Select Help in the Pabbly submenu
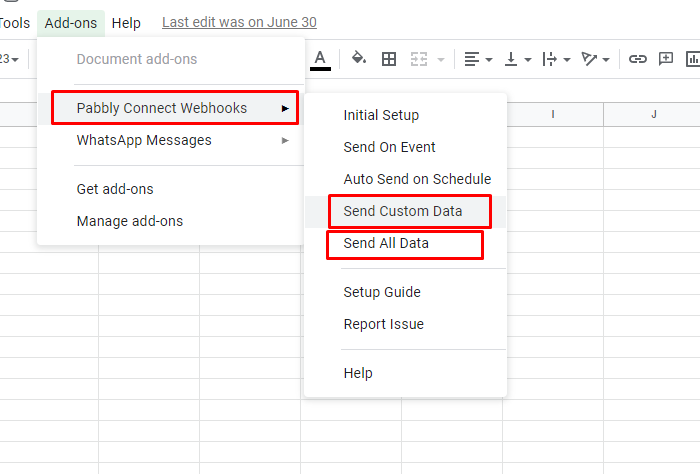700x474 pixels. [x=405, y=373]
